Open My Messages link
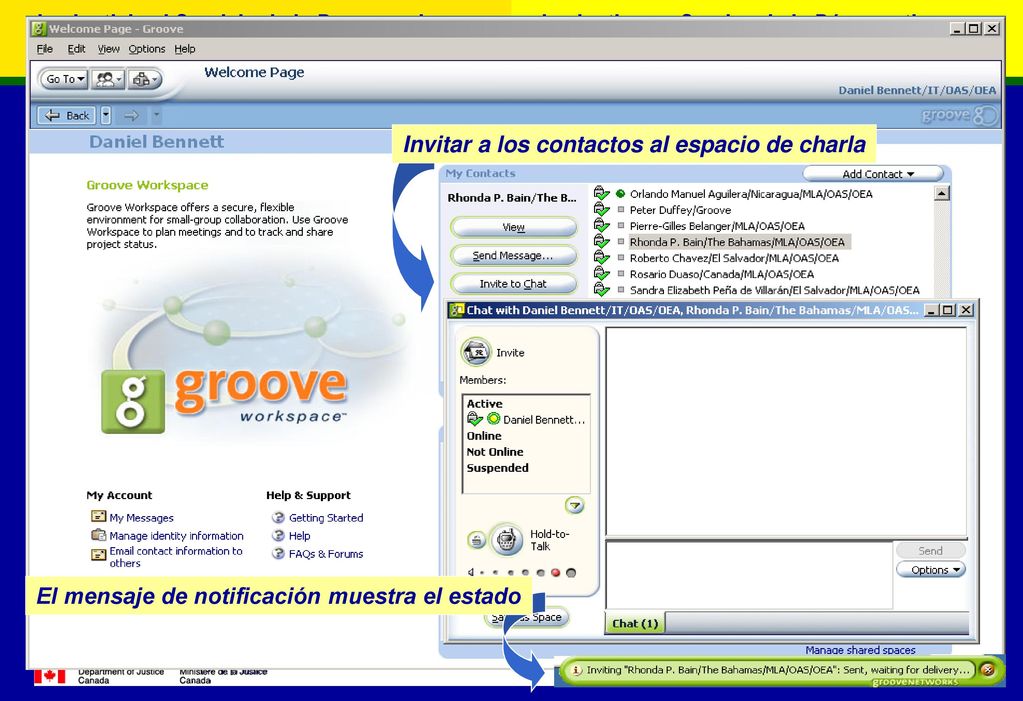 pos(142,518)
